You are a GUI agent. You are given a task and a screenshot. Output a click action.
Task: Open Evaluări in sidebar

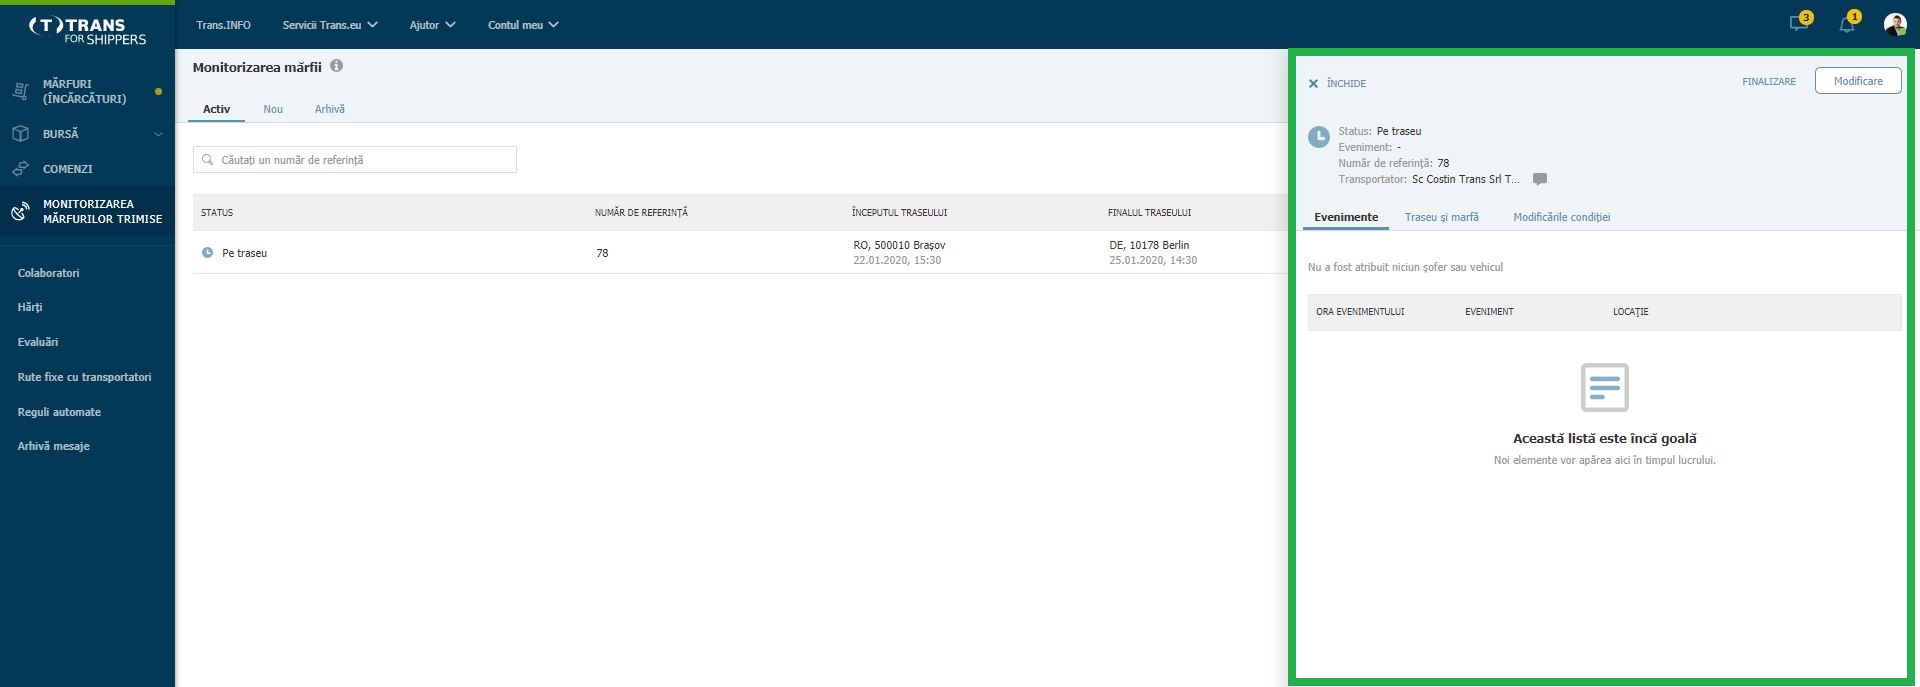(38, 342)
